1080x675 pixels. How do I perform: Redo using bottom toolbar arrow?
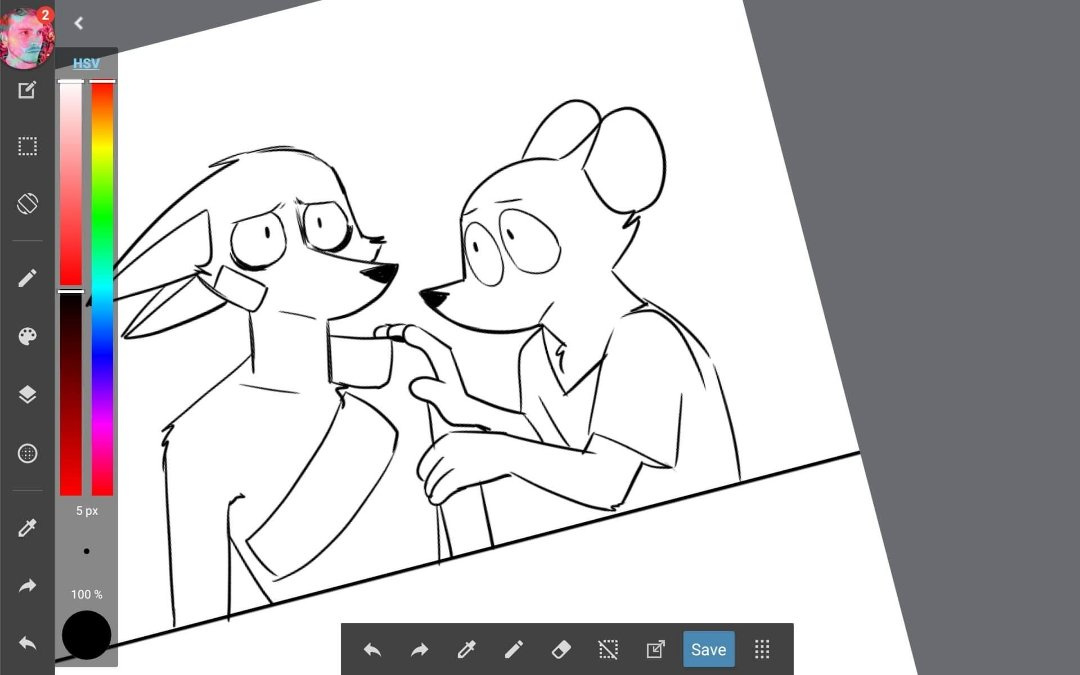point(419,650)
